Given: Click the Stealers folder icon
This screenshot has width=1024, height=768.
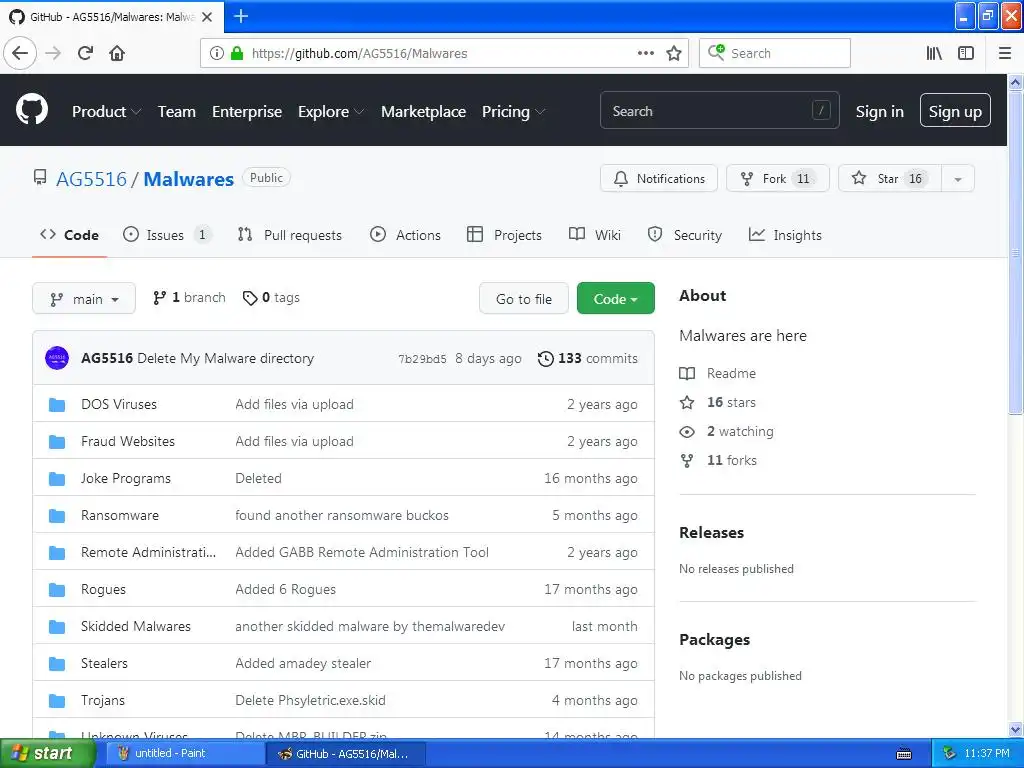Looking at the screenshot, I should pos(57,664).
